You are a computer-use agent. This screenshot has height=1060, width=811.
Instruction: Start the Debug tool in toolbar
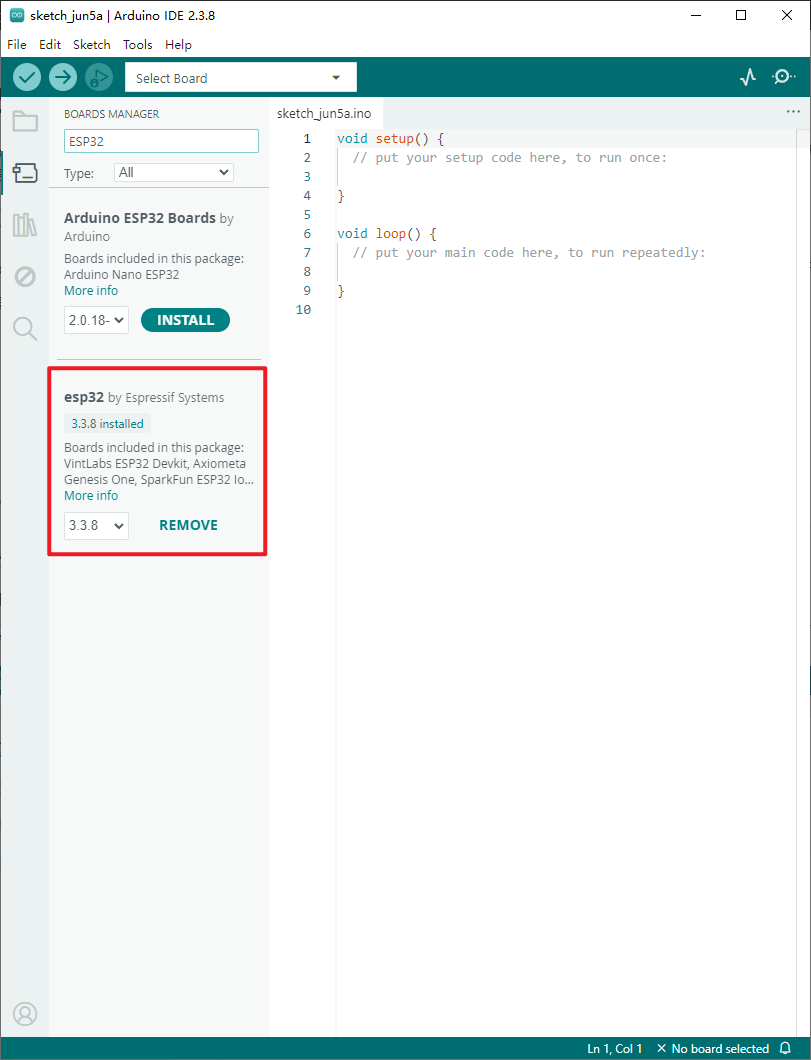[99, 77]
